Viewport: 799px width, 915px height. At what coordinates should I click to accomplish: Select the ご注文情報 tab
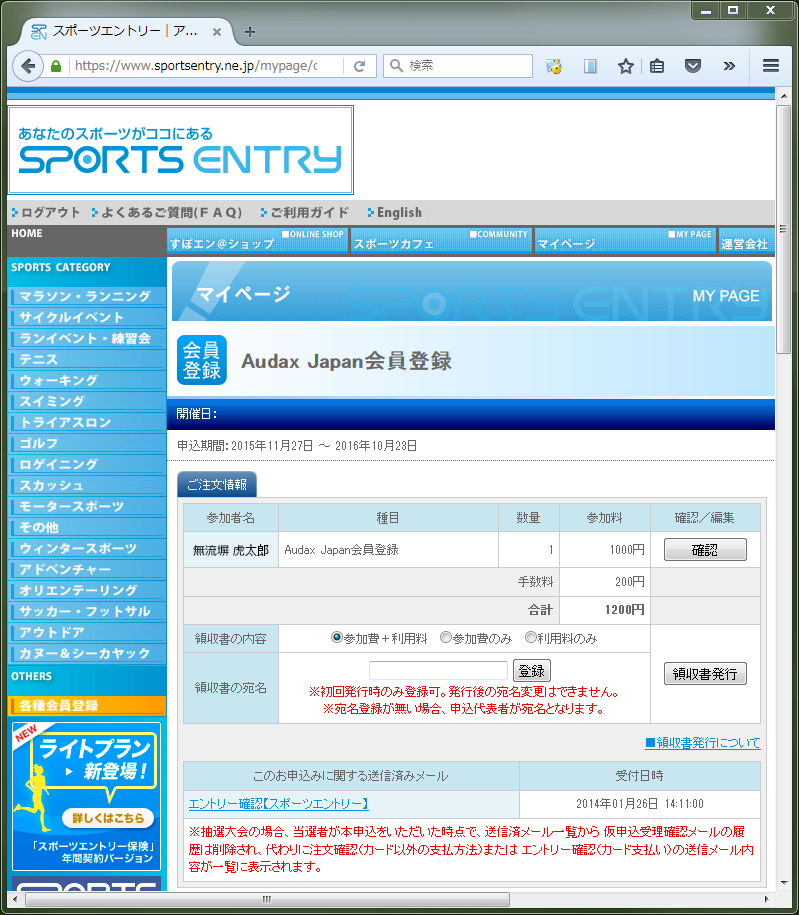(217, 484)
